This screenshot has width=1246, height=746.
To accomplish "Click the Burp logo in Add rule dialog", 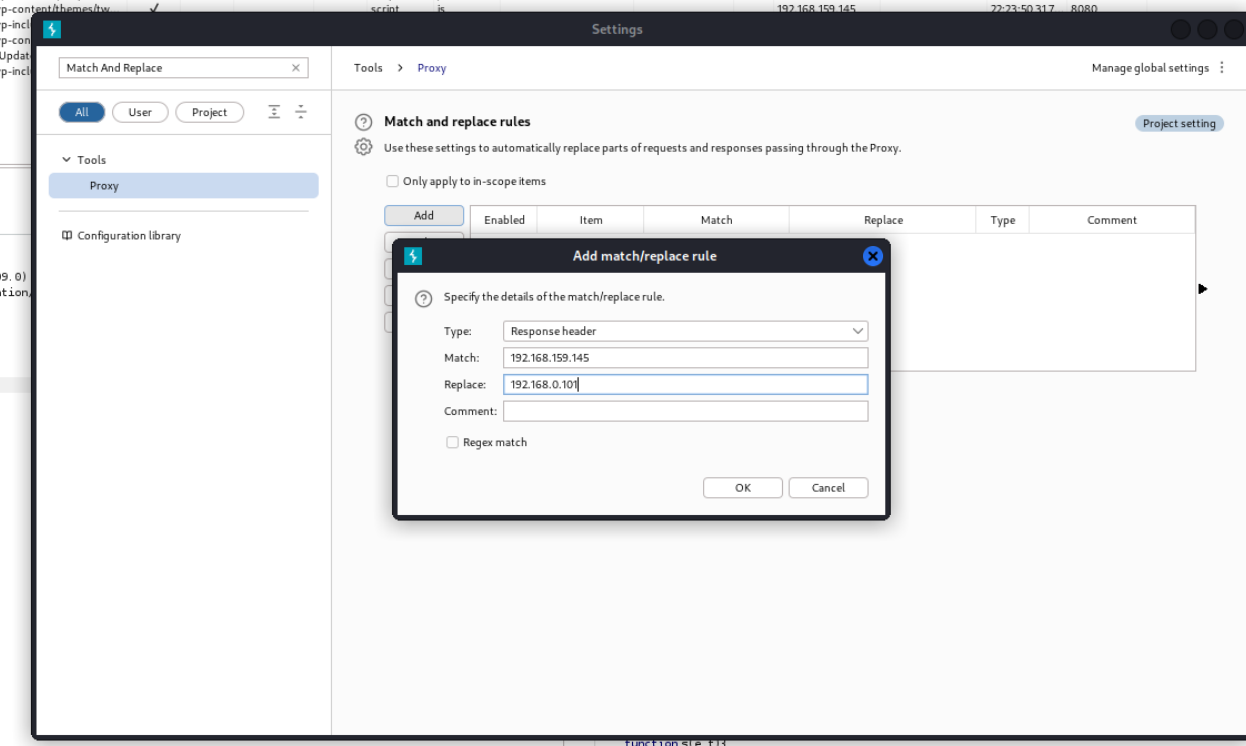I will point(413,256).
